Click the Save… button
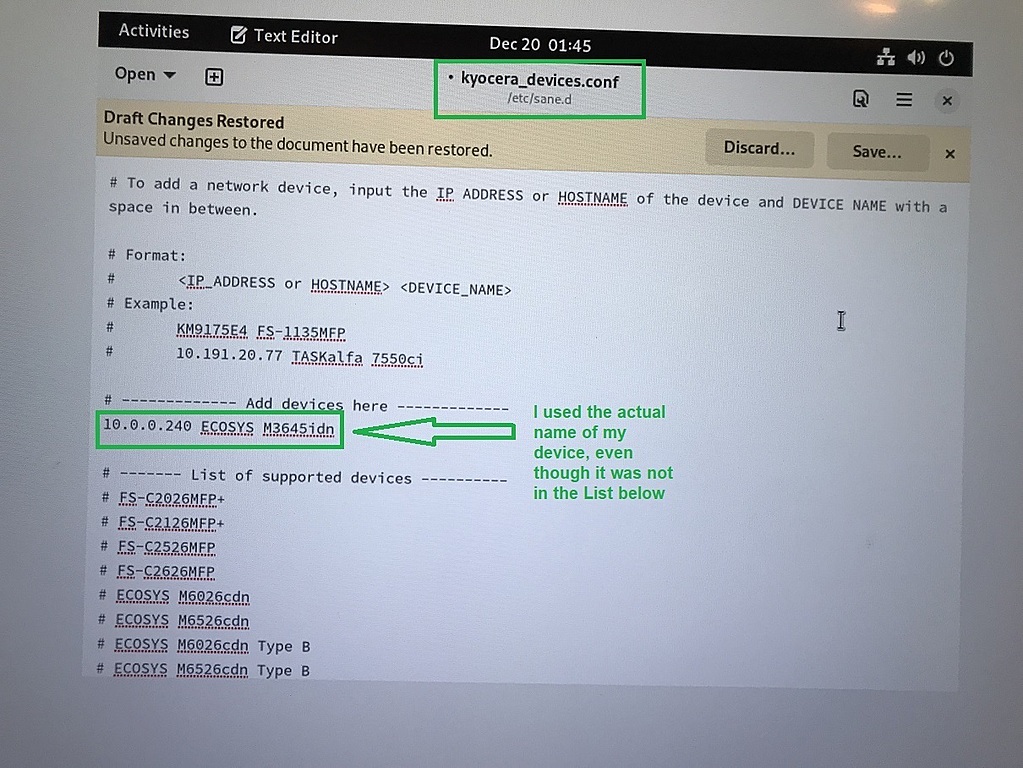The height and width of the screenshot is (768, 1023). click(876, 152)
